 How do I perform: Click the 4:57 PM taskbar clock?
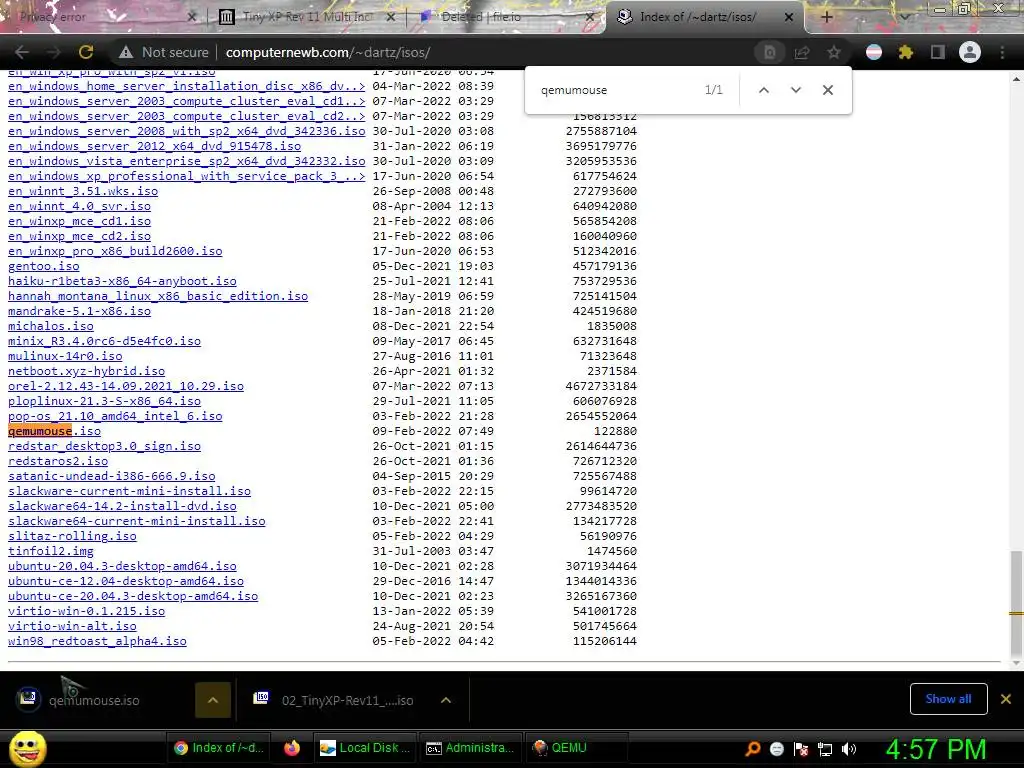point(935,749)
